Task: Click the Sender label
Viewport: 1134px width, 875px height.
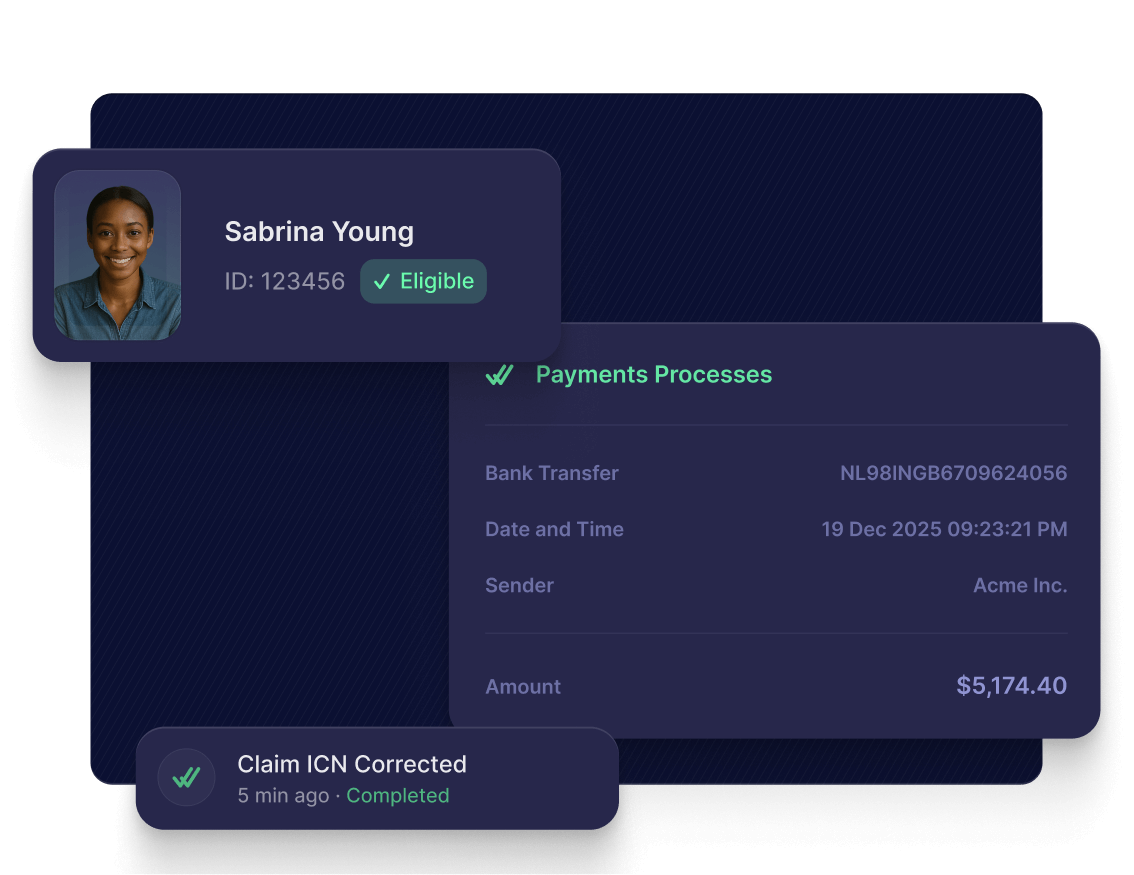Action: (x=519, y=585)
